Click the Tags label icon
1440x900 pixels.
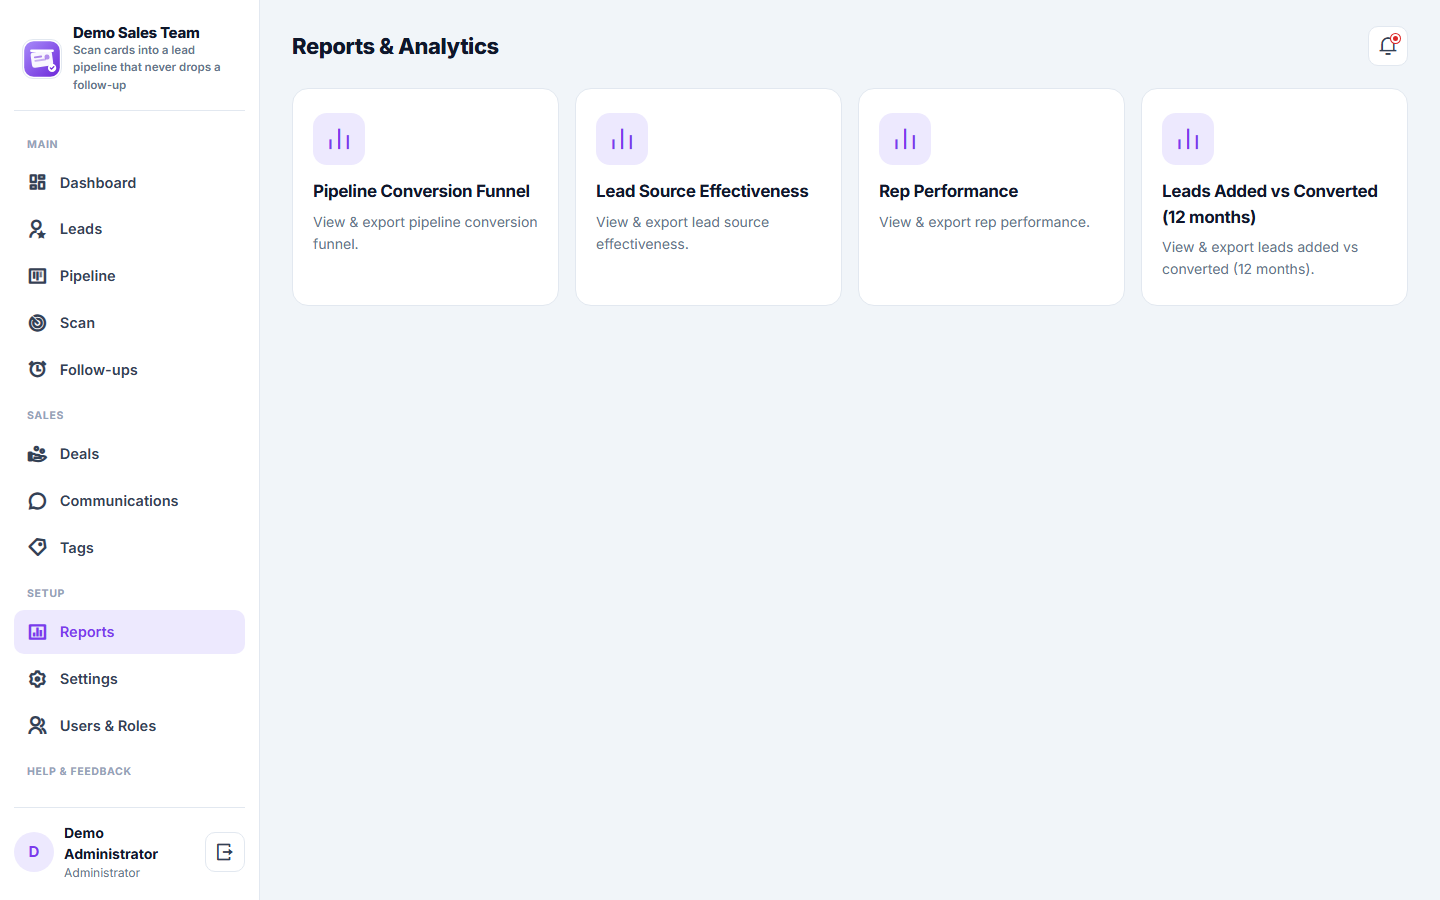[38, 548]
